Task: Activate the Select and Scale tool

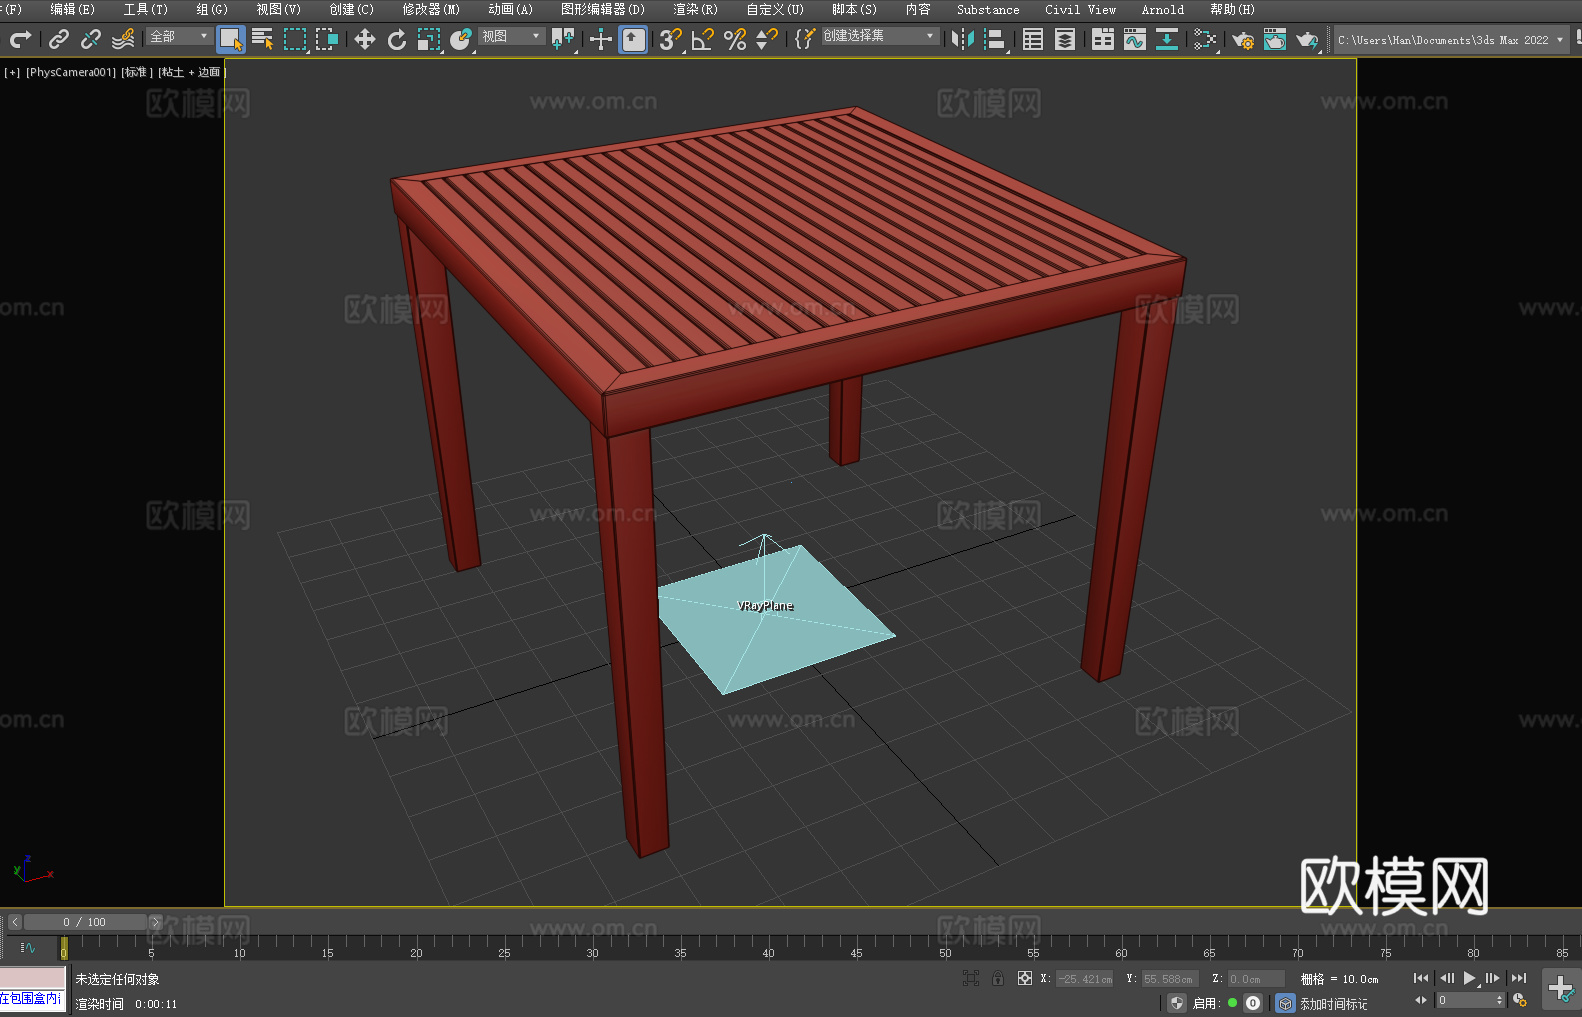Action: point(429,39)
